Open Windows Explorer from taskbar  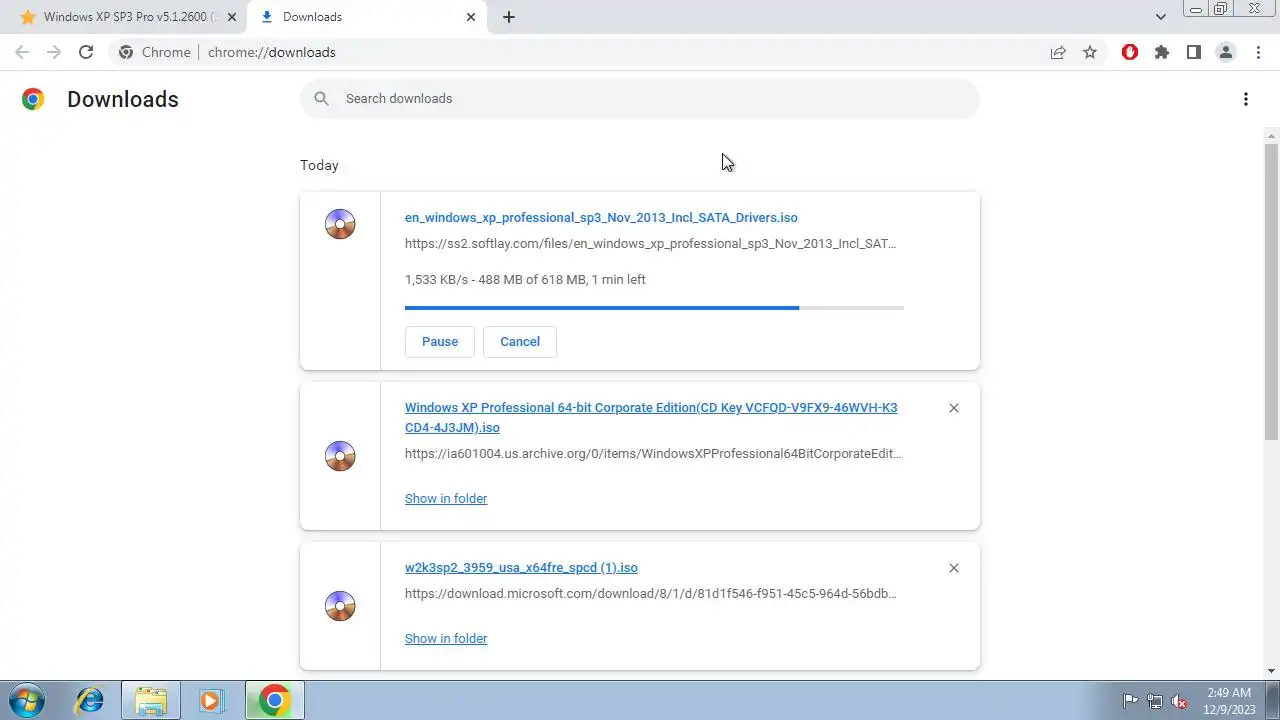coord(151,700)
